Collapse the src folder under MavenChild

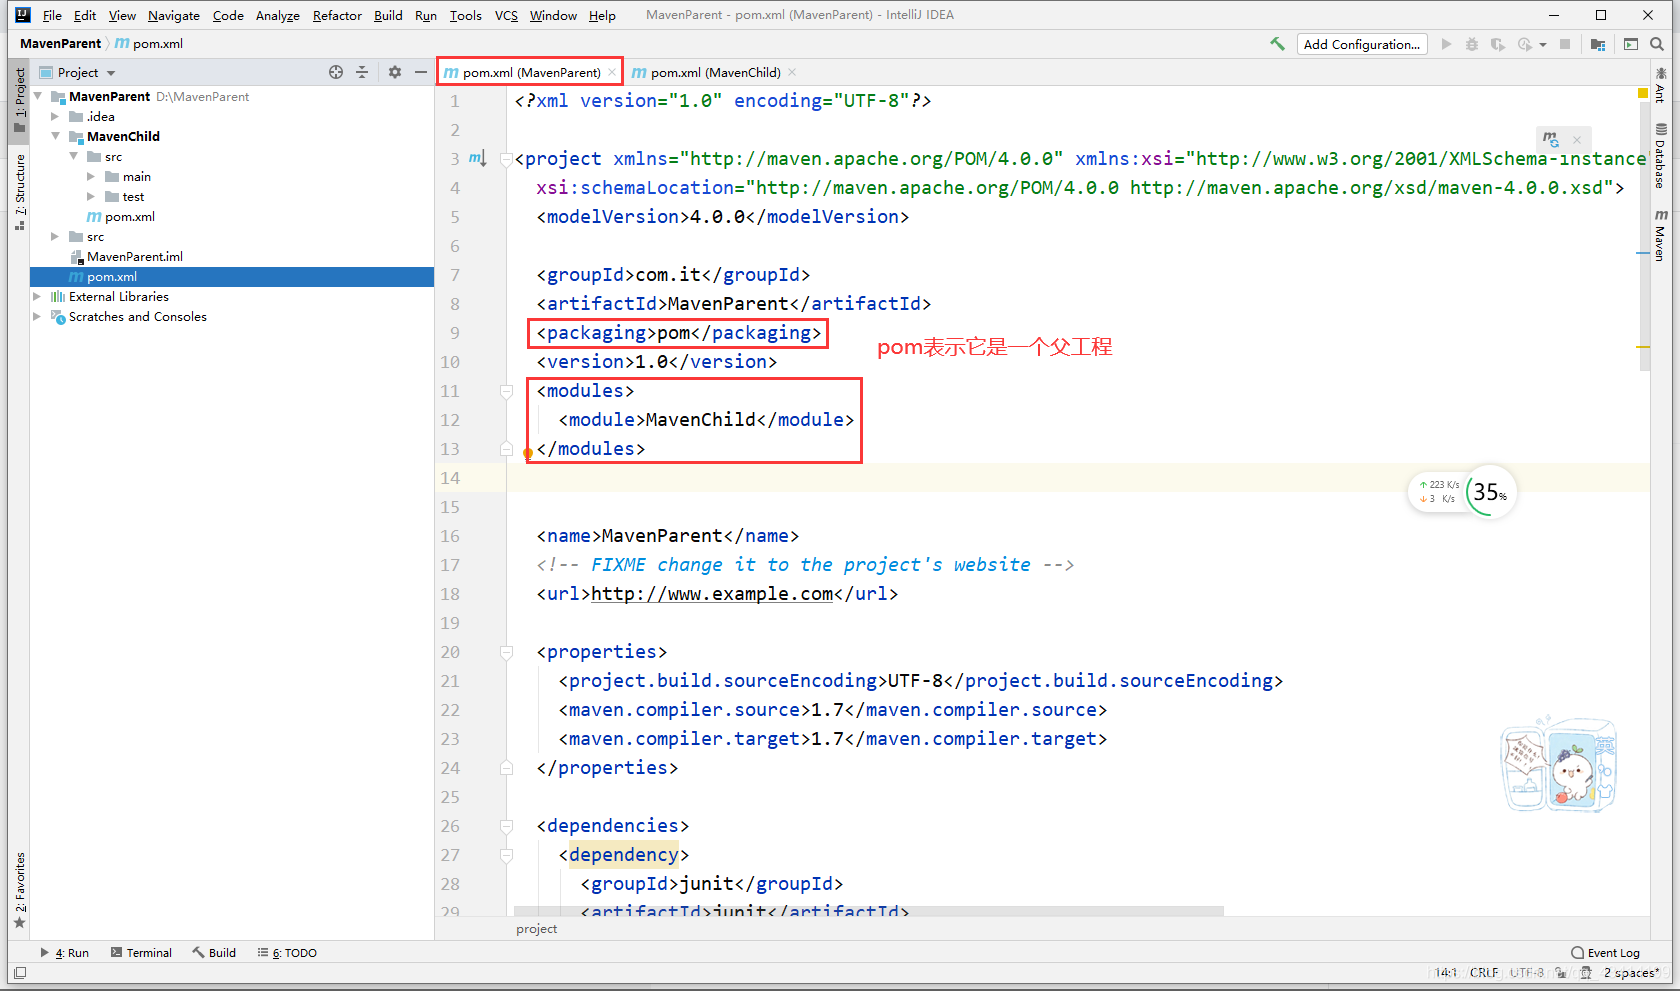point(73,157)
